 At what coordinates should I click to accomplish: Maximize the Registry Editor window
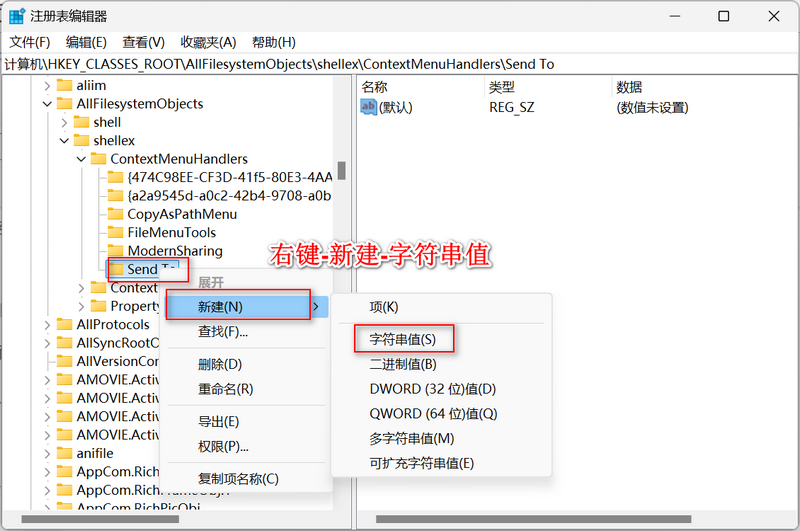click(x=723, y=16)
